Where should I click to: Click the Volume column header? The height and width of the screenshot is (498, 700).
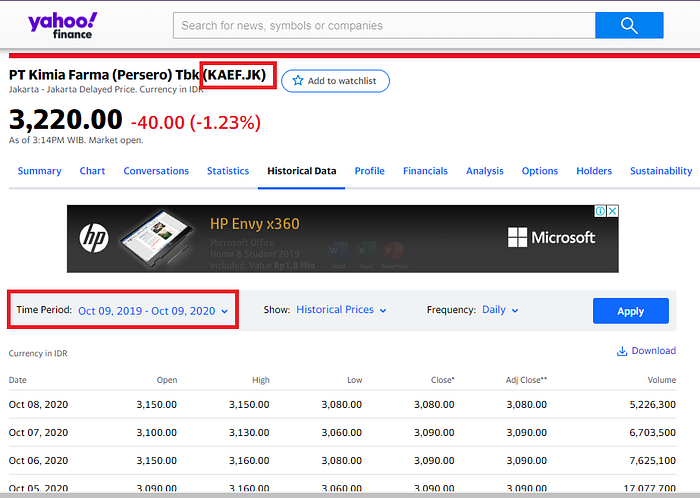pyautogui.click(x=662, y=380)
